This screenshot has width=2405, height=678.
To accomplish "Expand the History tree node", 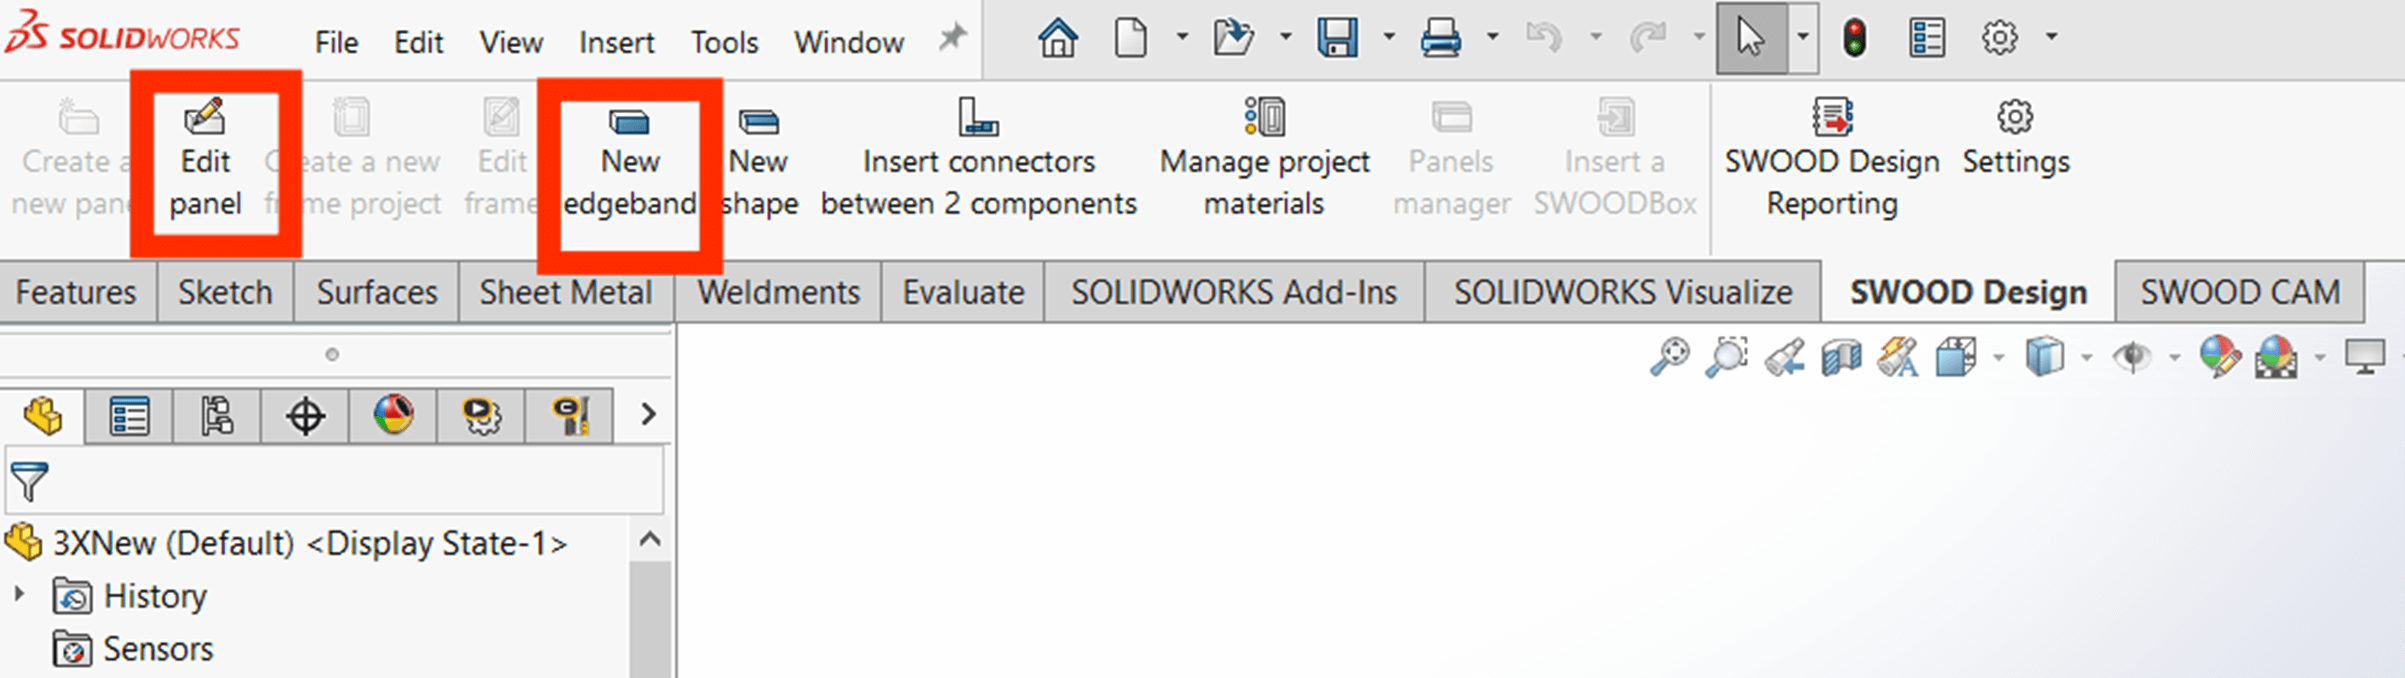I will point(19,594).
